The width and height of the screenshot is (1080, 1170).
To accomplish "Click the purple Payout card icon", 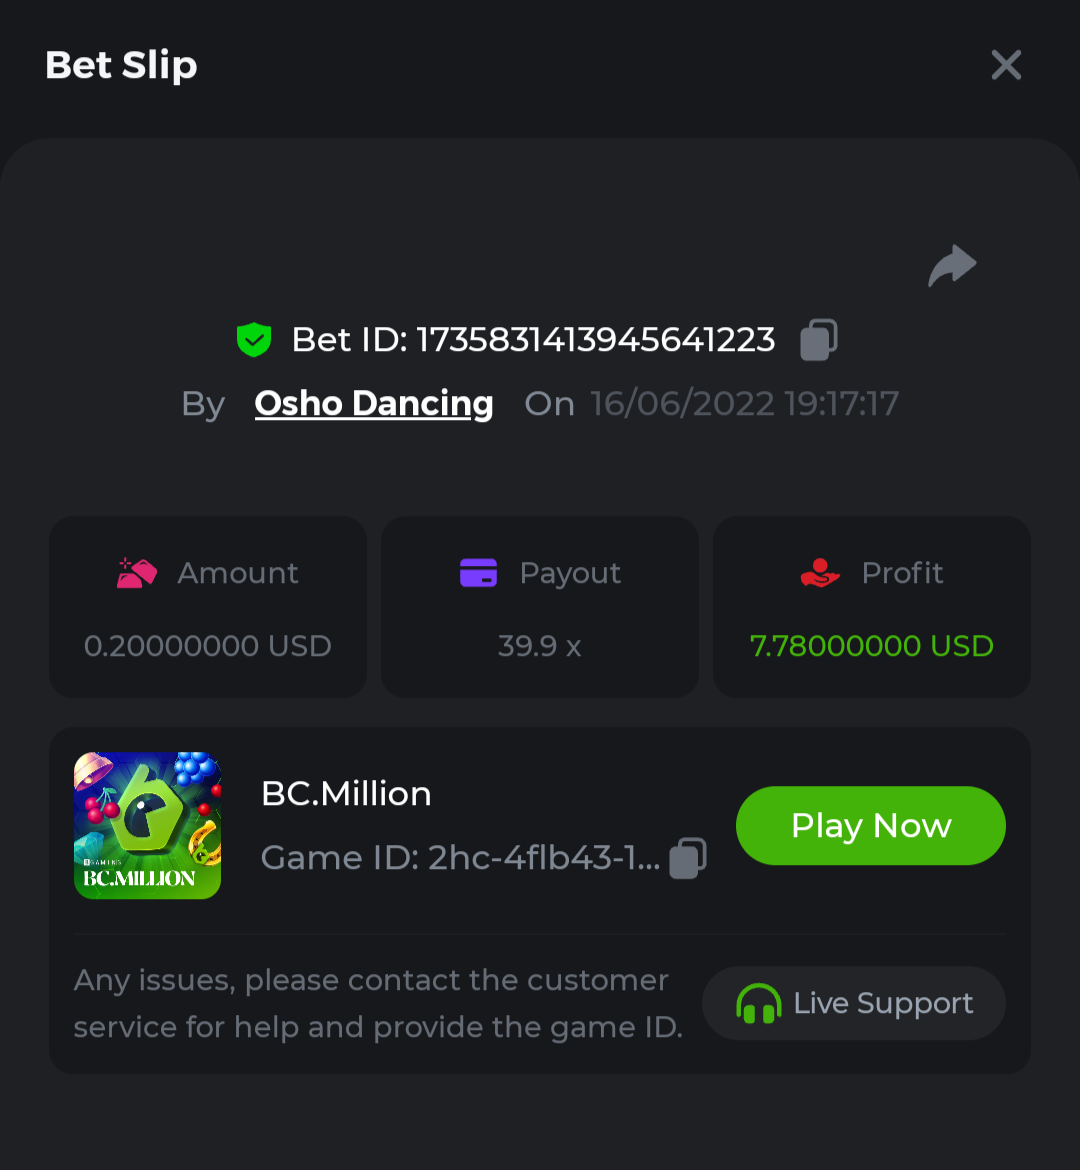I will [x=478, y=573].
